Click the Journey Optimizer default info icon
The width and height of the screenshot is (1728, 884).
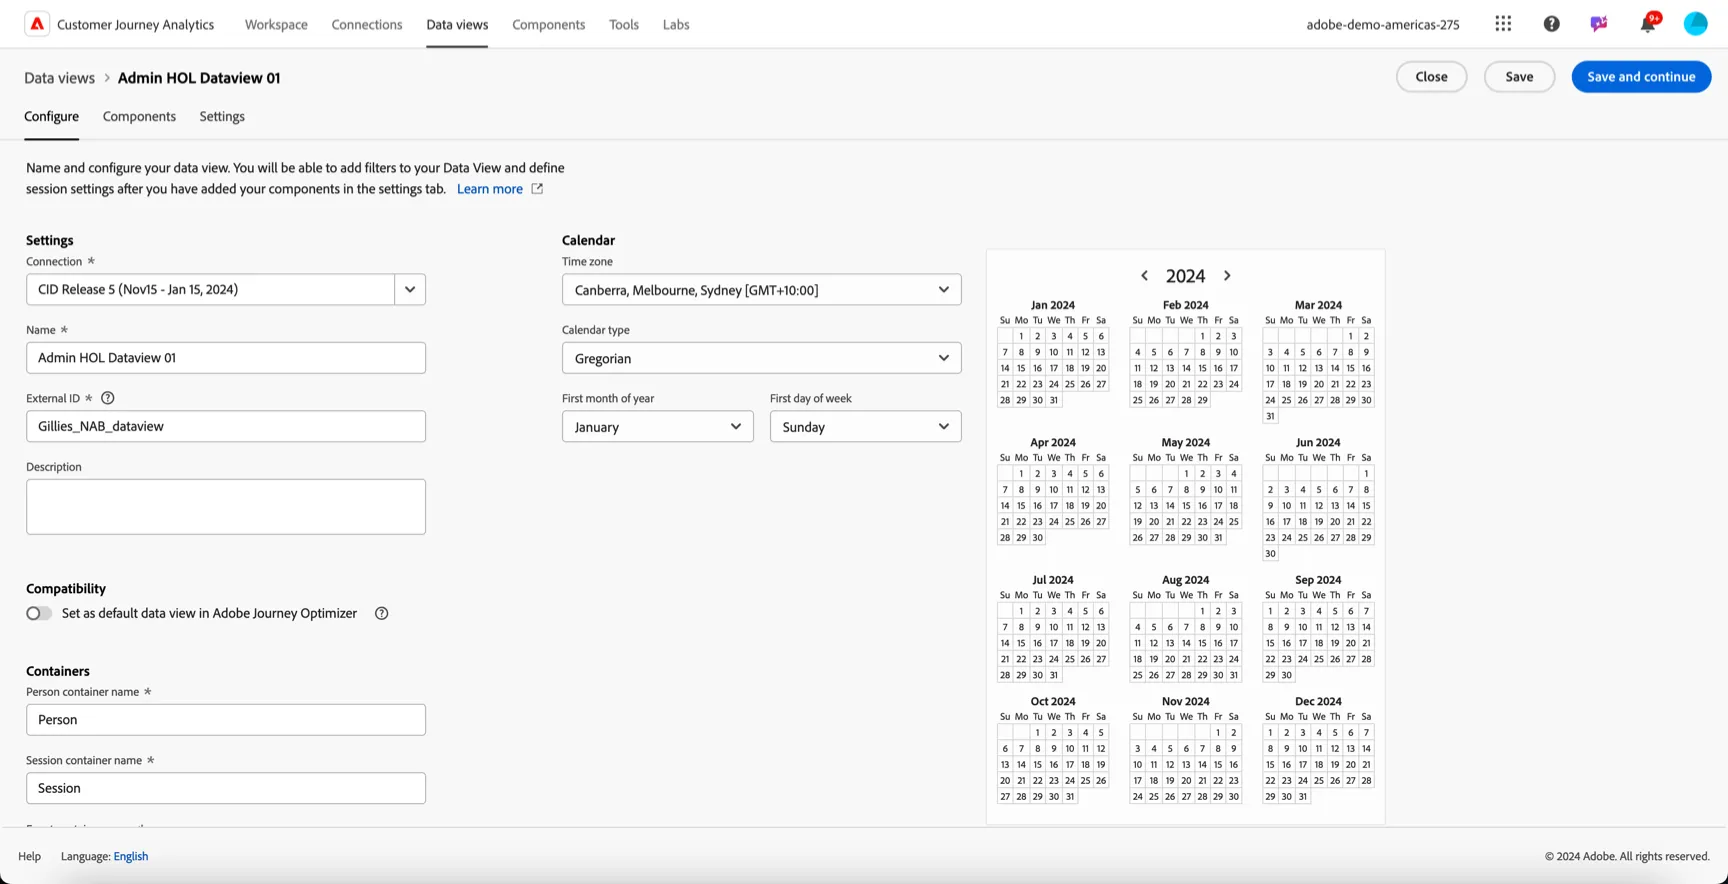point(381,613)
